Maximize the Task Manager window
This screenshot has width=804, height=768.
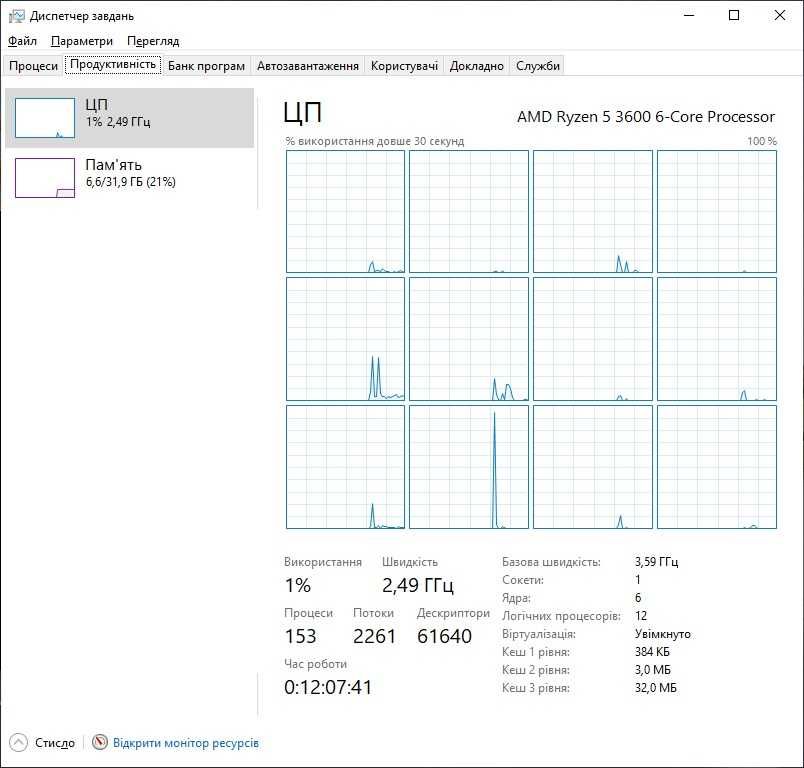pyautogui.click(x=734, y=15)
